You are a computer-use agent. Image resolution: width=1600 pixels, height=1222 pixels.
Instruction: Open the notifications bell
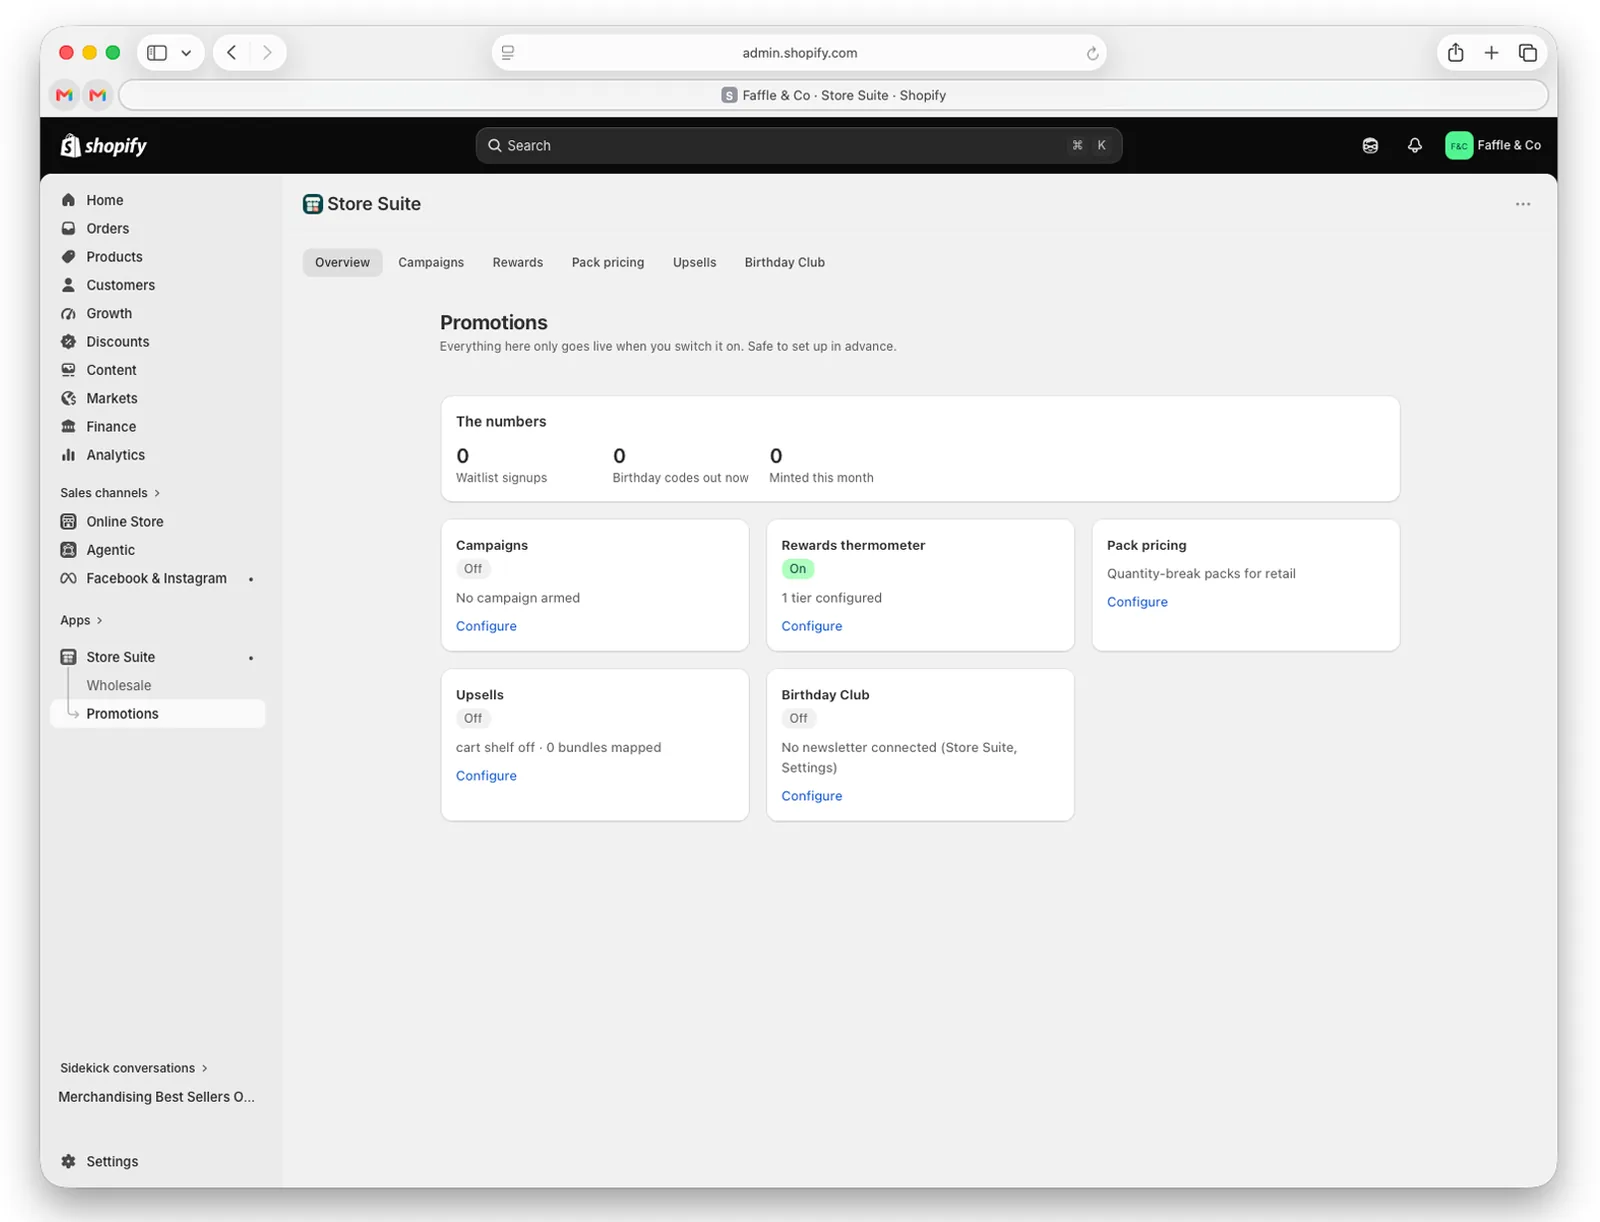[1414, 146]
